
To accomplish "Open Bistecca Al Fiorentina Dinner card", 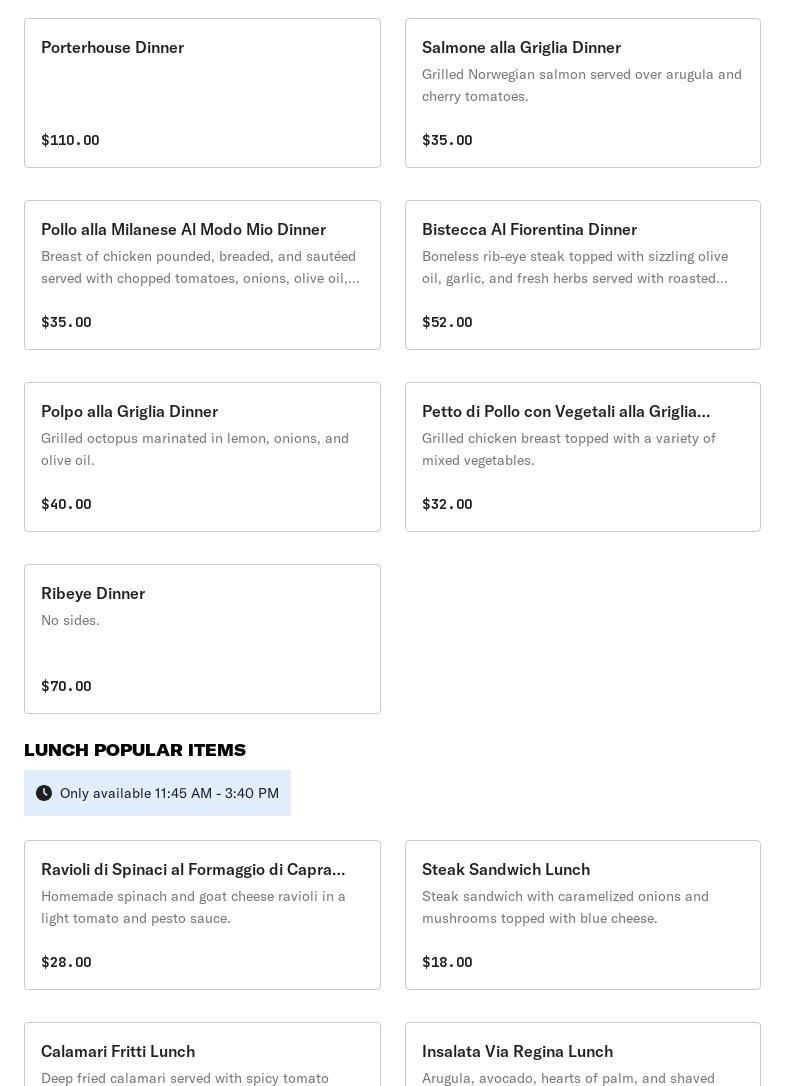I will click(x=582, y=275).
